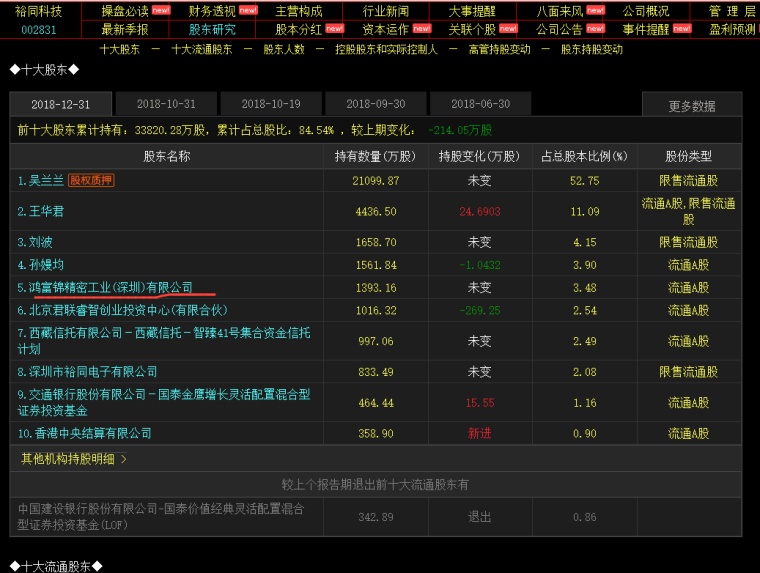760x573 pixels.
Task: Select the 52.75 percentage cell
Action: pyautogui.click(x=585, y=181)
